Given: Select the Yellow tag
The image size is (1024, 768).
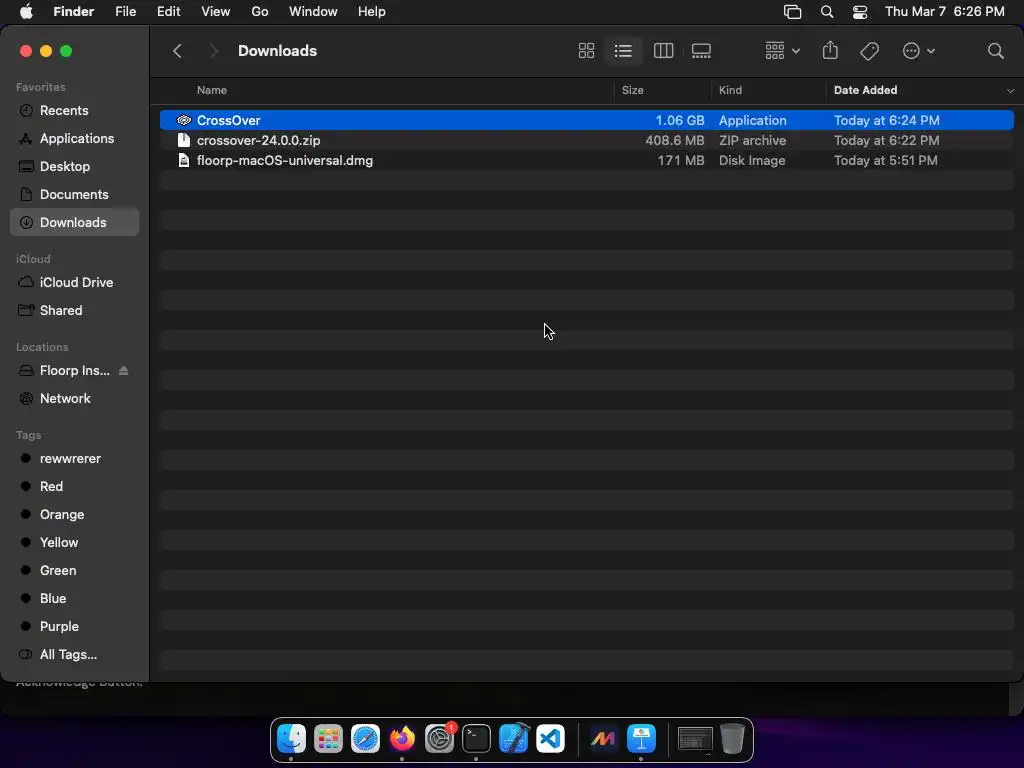Looking at the screenshot, I should click(74, 542).
